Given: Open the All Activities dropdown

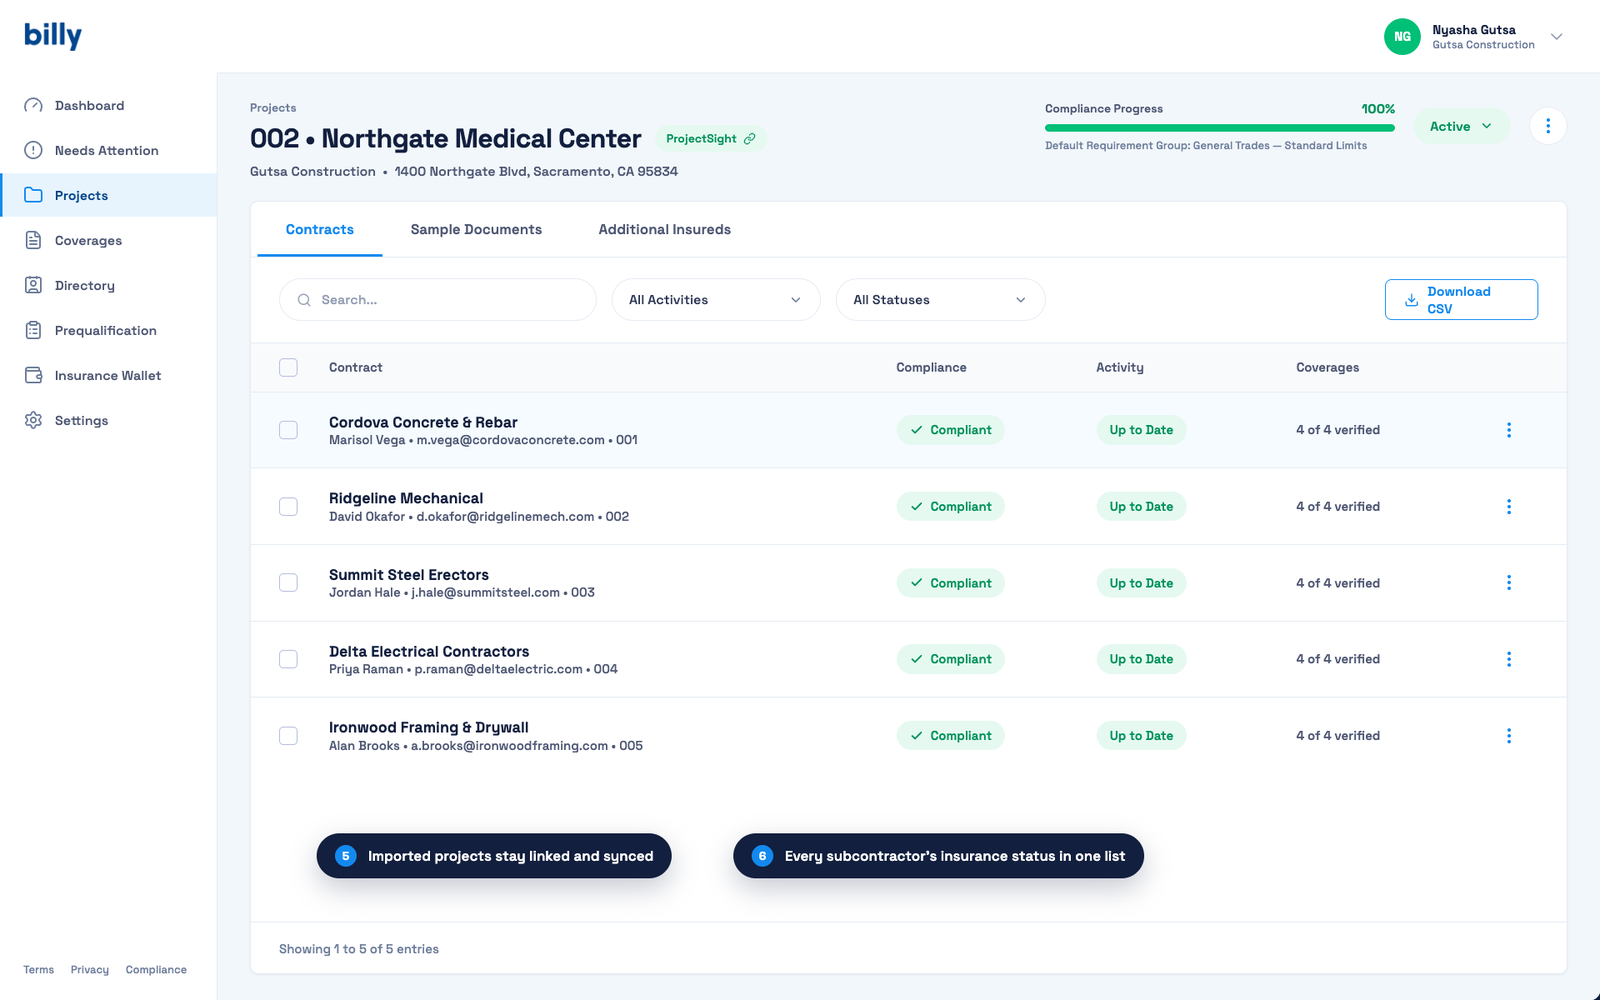Looking at the screenshot, I should 716,300.
